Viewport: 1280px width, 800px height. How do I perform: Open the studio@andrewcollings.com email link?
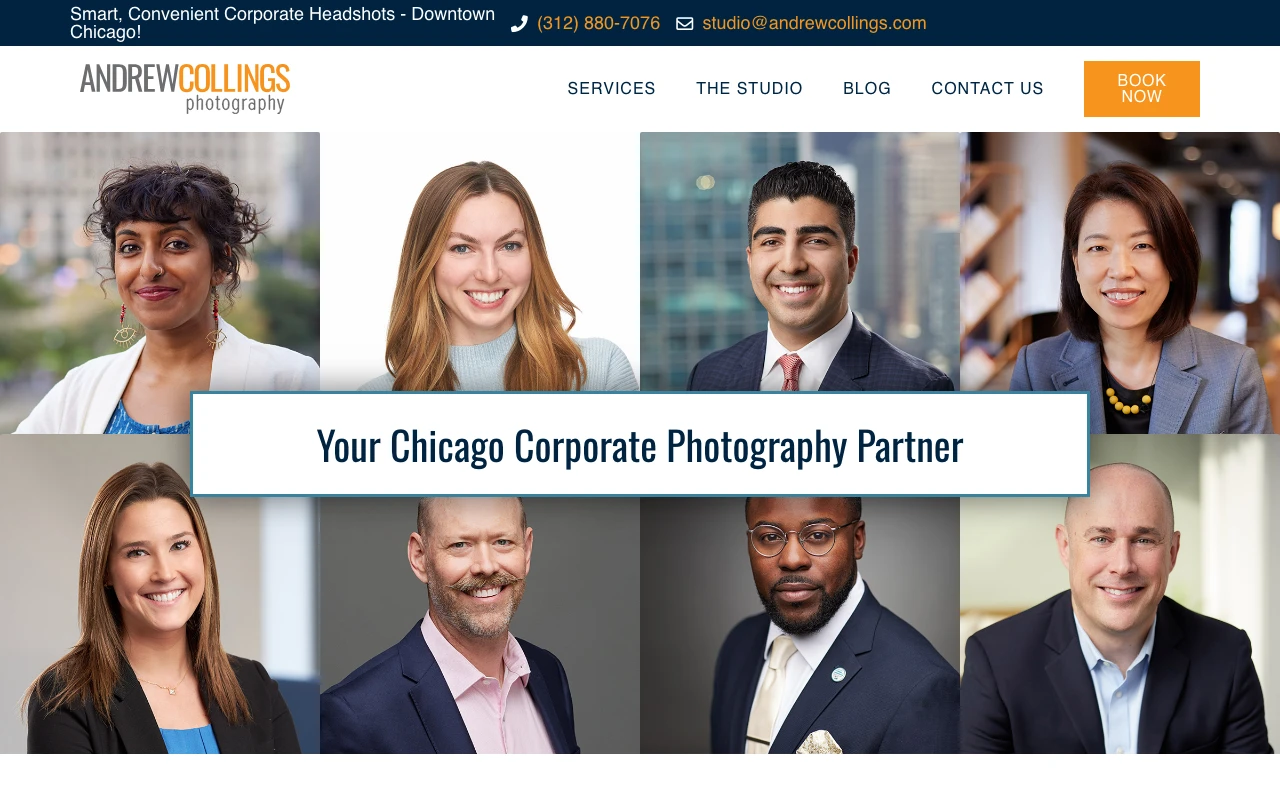(814, 23)
